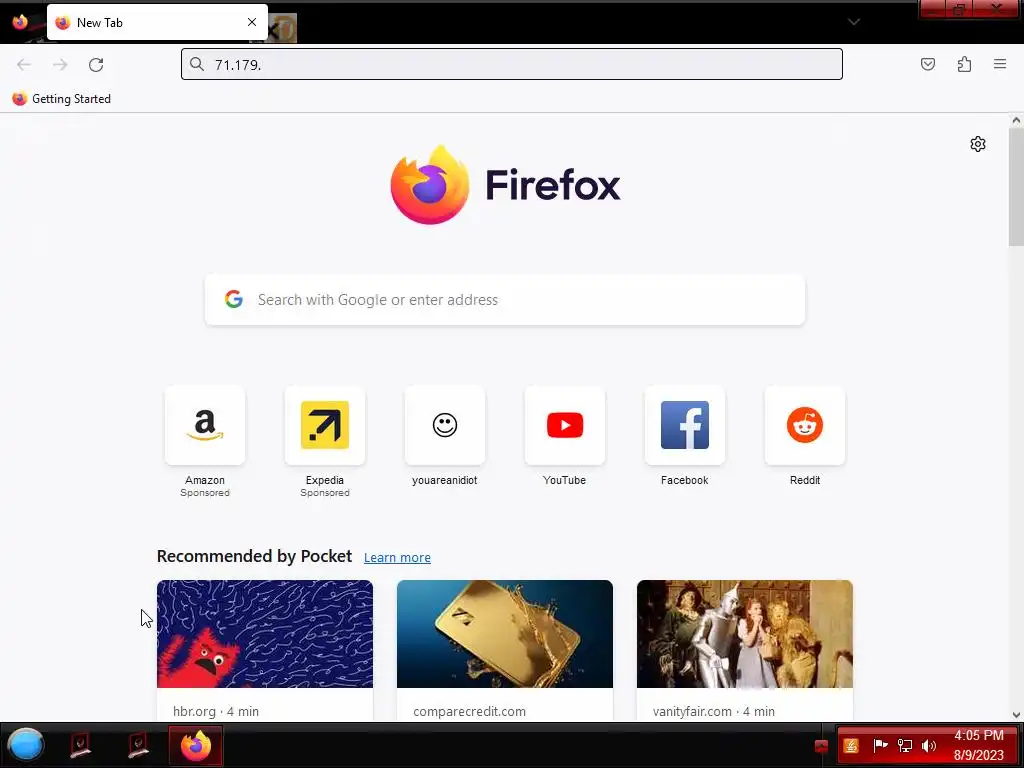Click the Java update tray icon

click(850, 745)
